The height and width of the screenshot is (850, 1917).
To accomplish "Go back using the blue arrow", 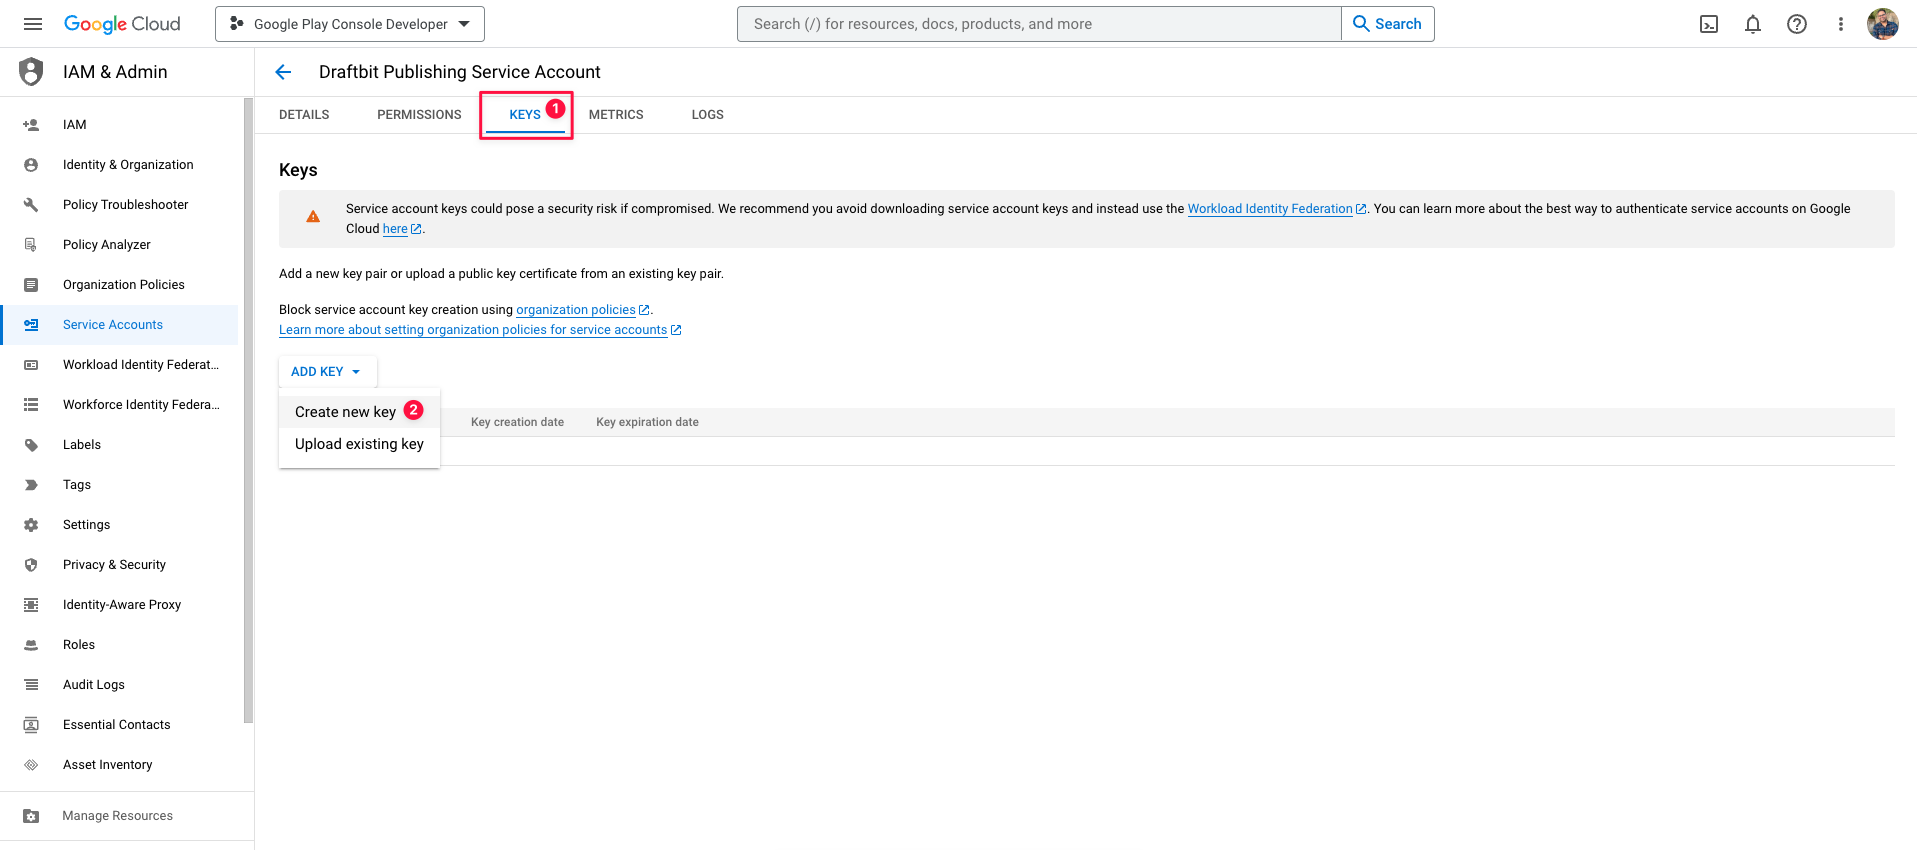I will point(283,72).
